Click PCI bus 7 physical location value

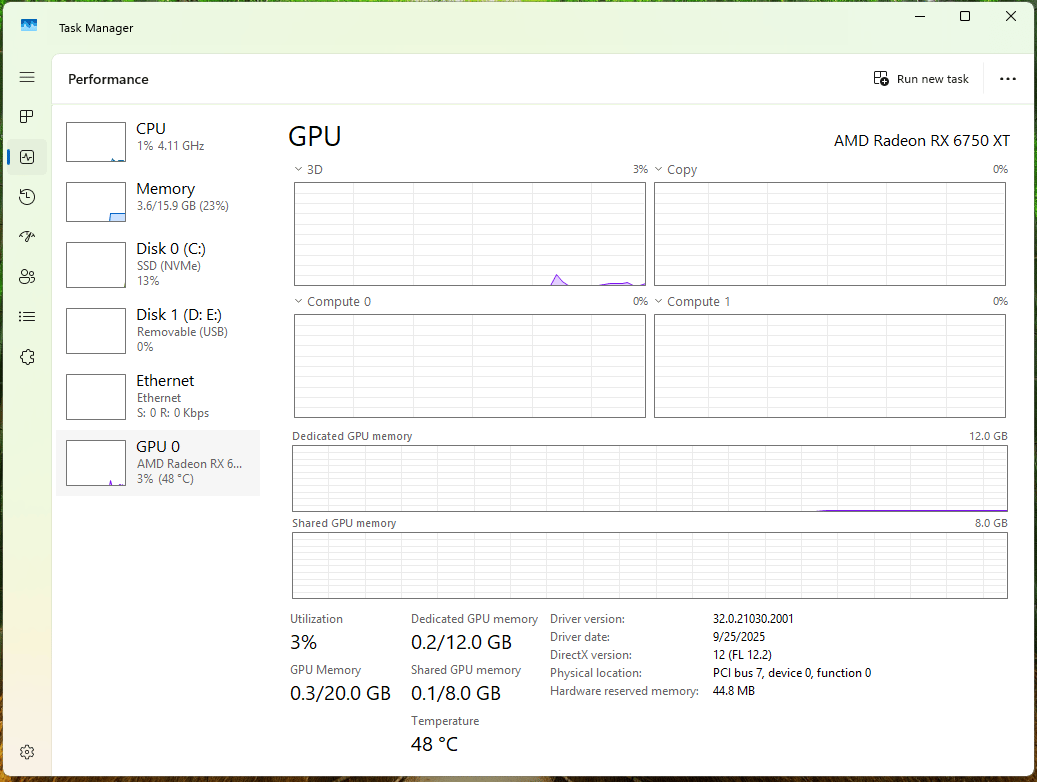click(x=792, y=673)
